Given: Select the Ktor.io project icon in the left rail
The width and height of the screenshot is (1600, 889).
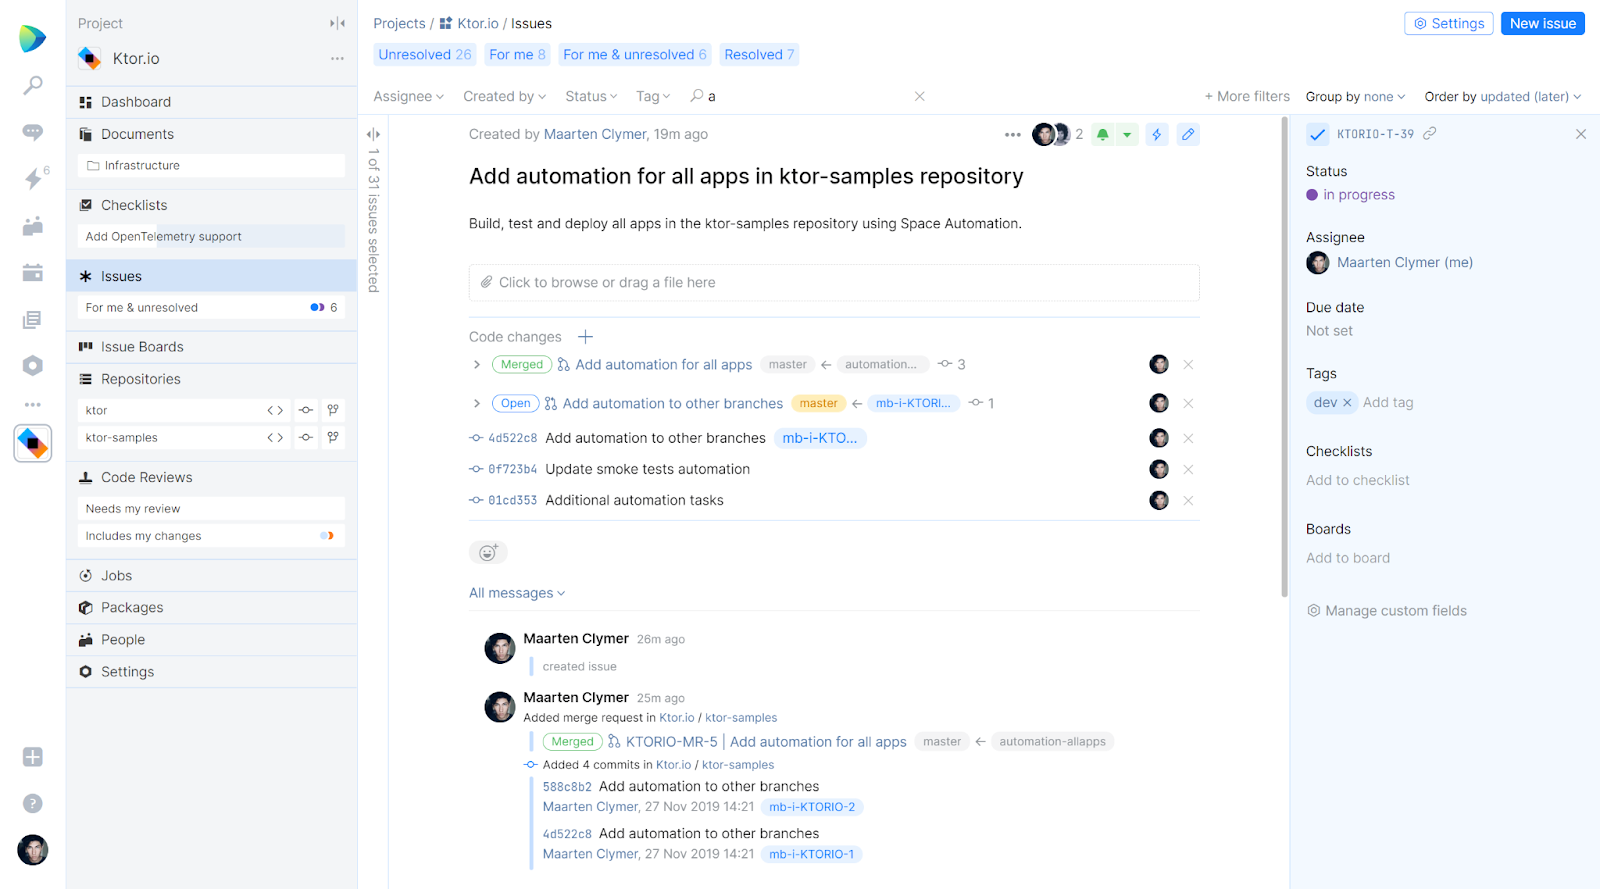Looking at the screenshot, I should pyautogui.click(x=33, y=443).
